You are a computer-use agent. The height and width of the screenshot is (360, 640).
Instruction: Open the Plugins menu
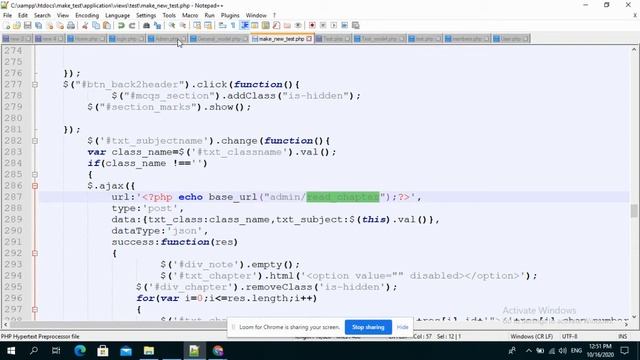230,15
